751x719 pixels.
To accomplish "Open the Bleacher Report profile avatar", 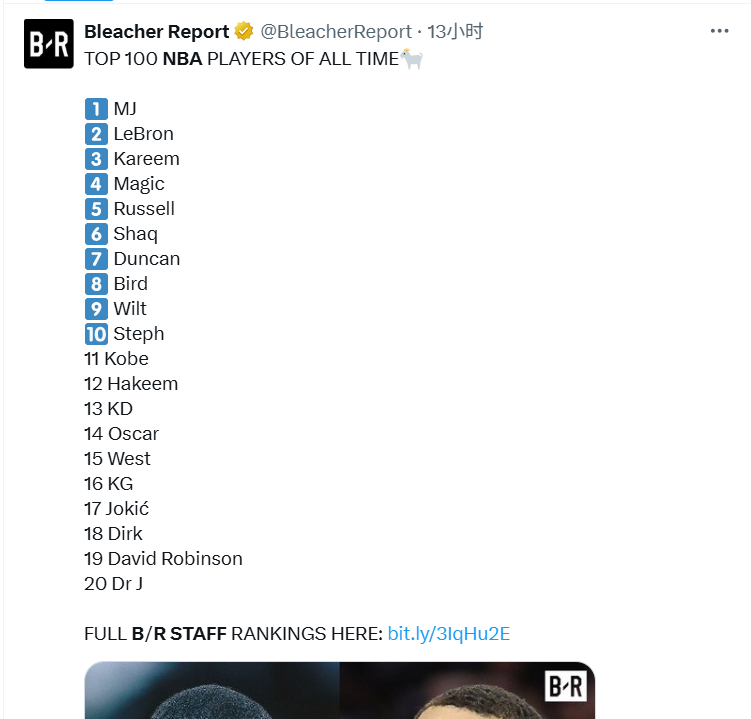I will coord(49,44).
